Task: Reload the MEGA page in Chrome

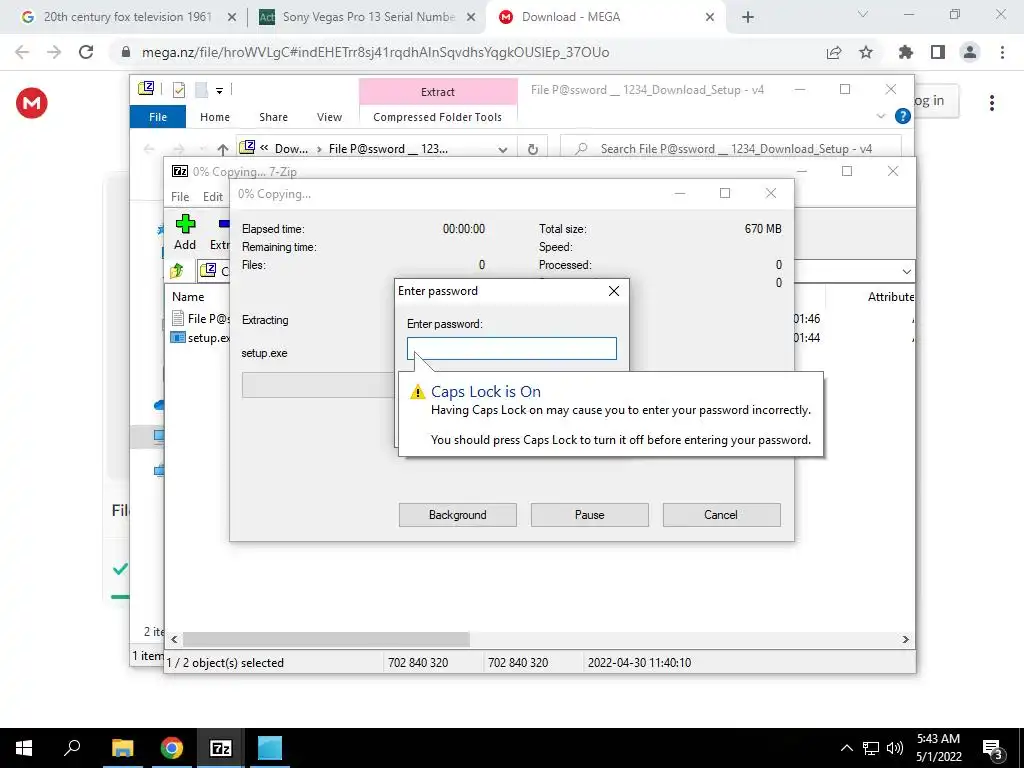Action: (x=86, y=52)
